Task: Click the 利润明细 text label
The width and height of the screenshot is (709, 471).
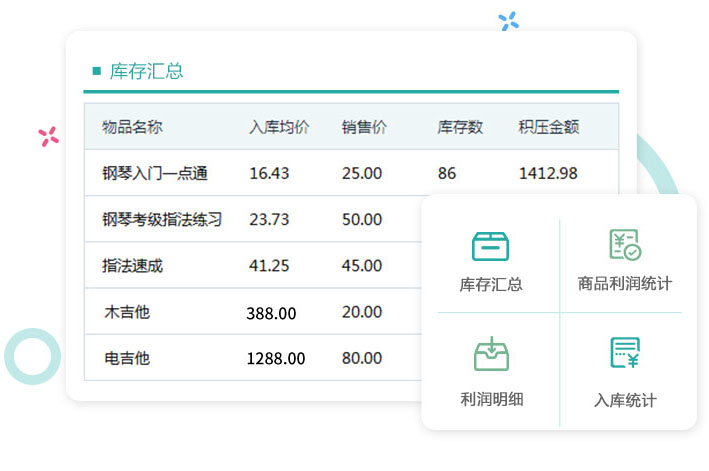Action: point(491,399)
